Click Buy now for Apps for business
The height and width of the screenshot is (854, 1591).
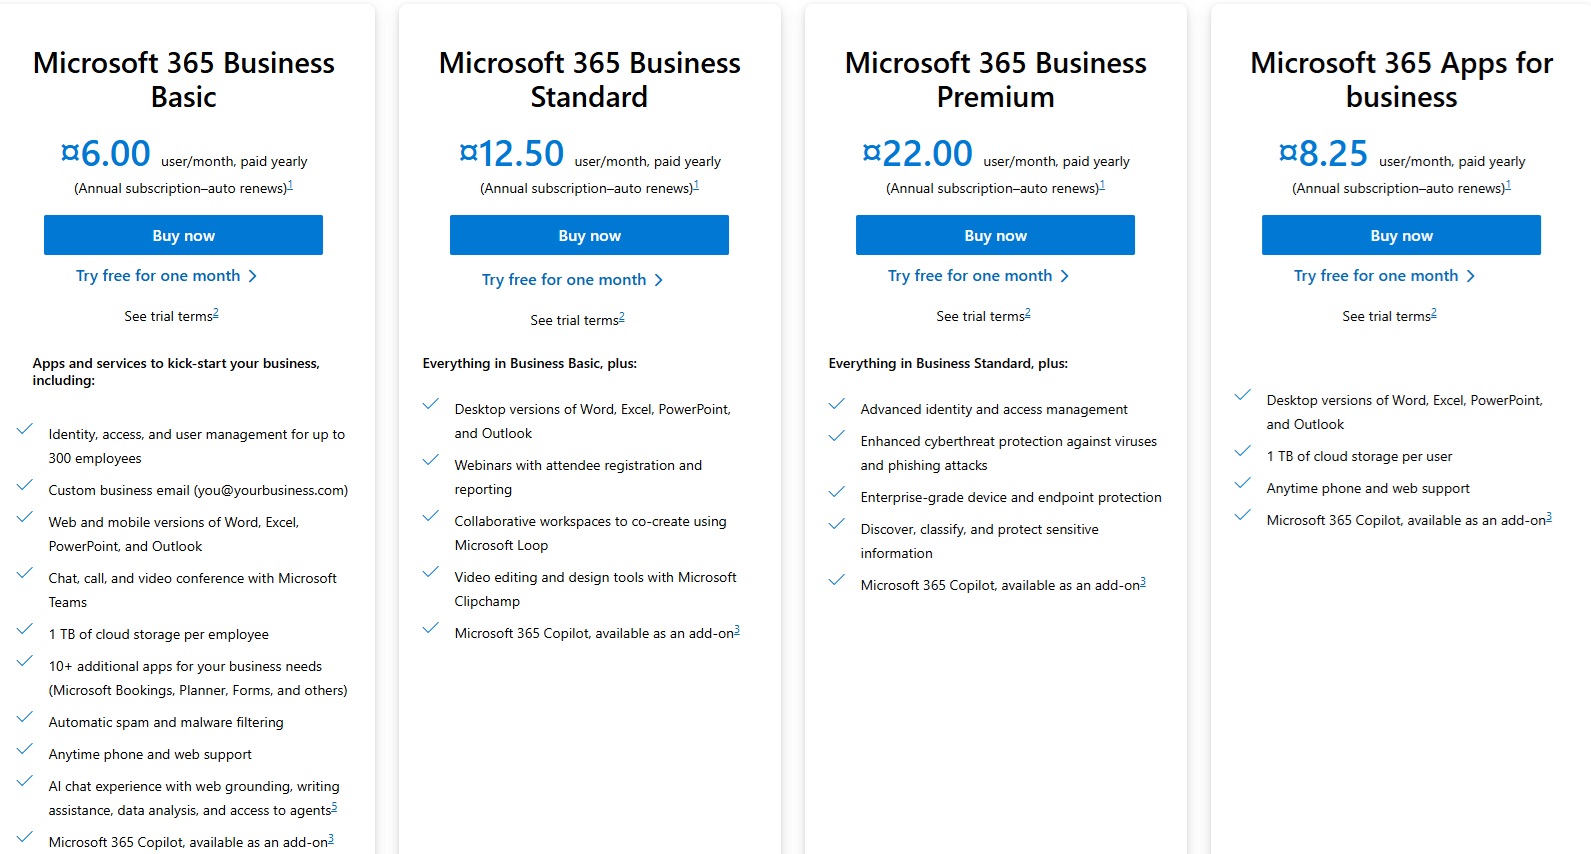click(1401, 235)
